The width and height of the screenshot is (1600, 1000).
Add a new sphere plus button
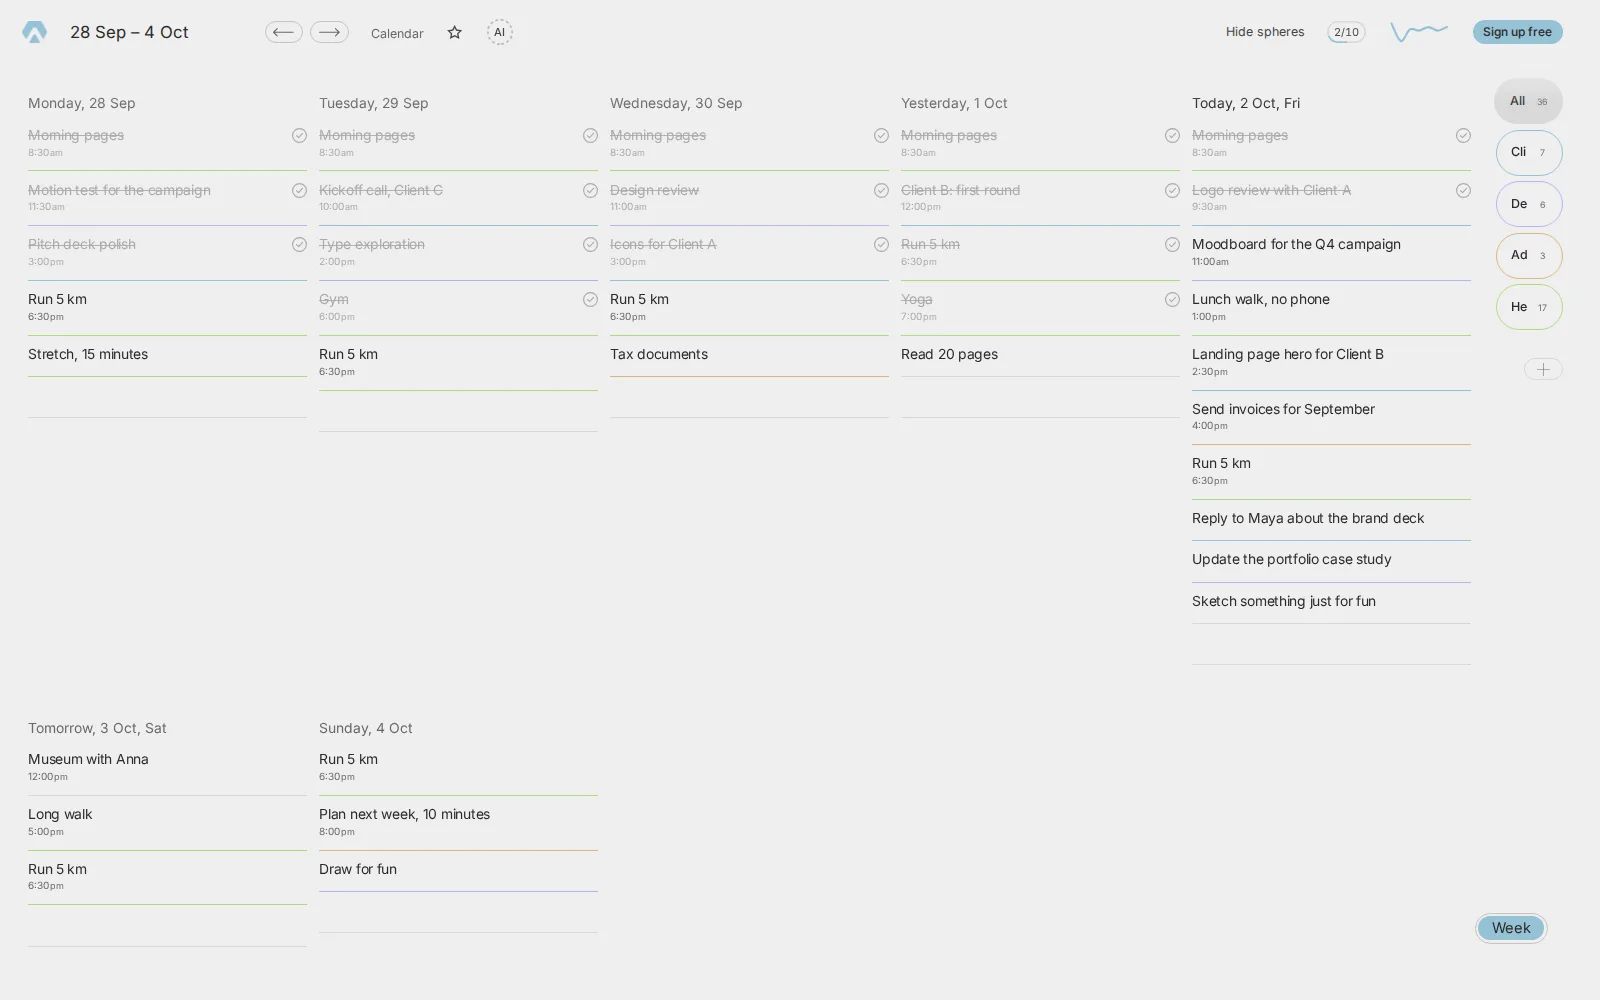click(x=1543, y=369)
